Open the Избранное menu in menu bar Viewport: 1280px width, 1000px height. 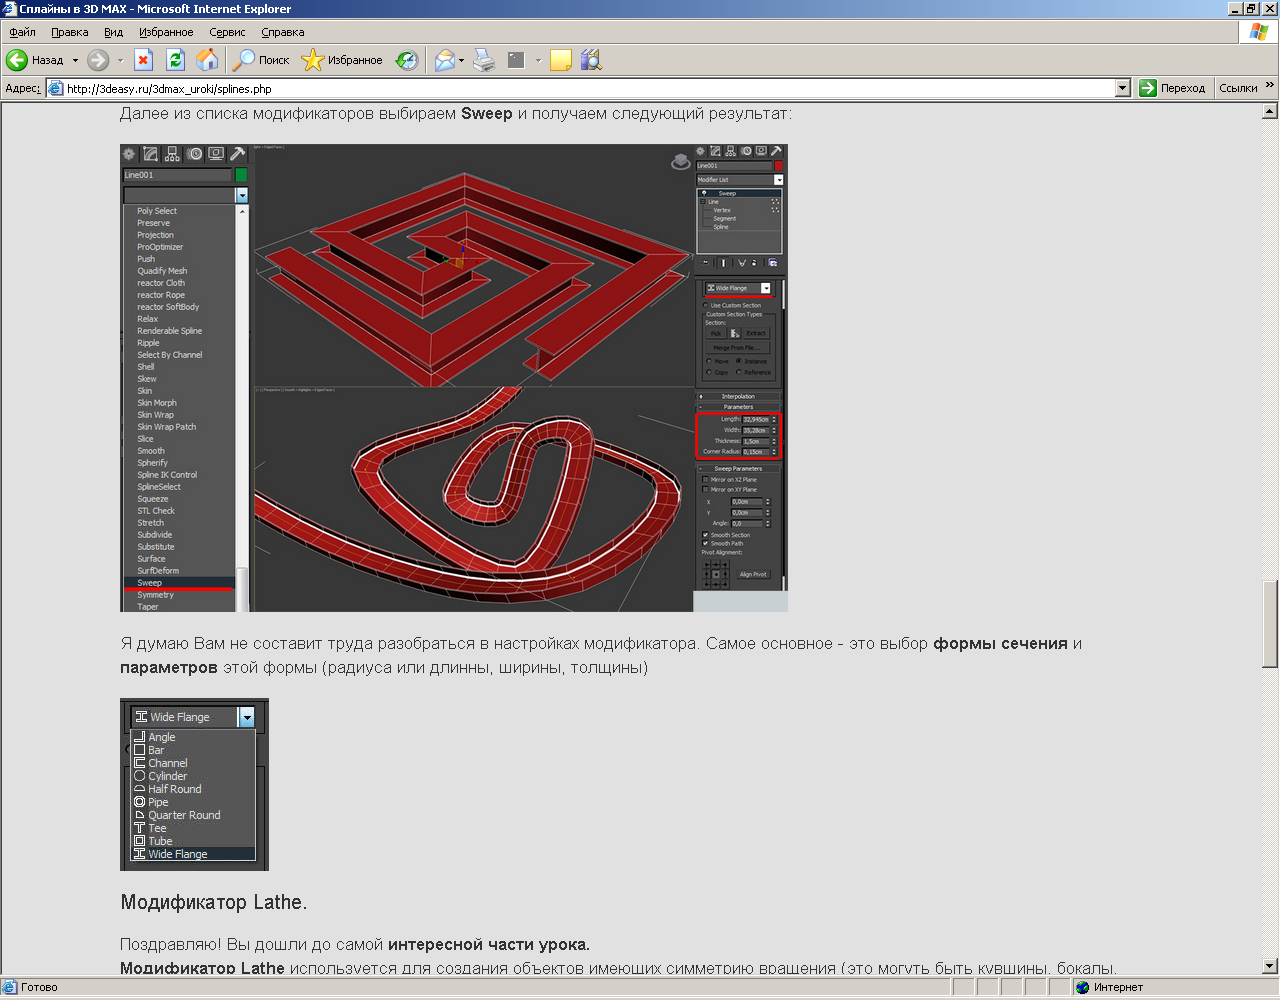166,32
